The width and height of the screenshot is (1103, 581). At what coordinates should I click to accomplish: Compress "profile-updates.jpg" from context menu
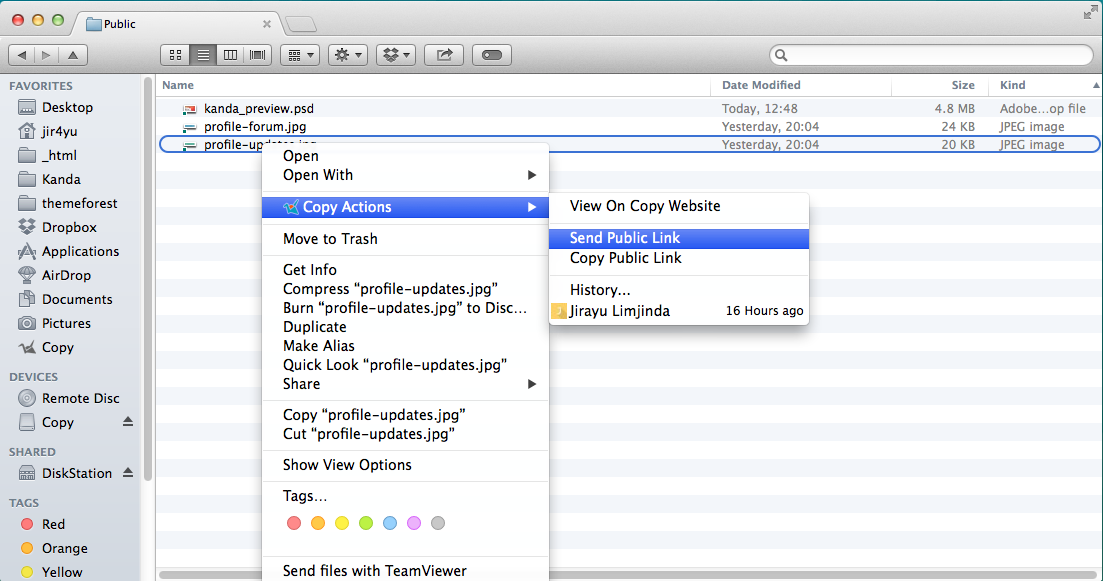[405, 289]
